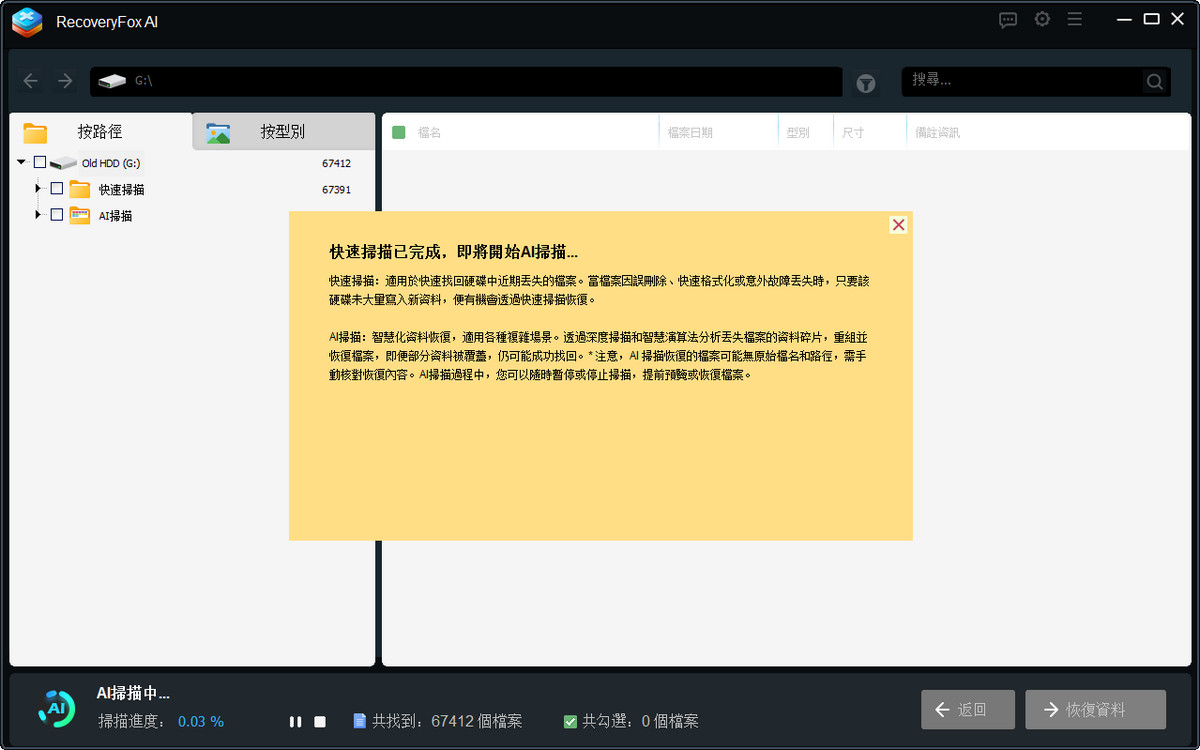Expand the AI掃描 tree node
Screen dimensions: 1200x750
click(38, 214)
